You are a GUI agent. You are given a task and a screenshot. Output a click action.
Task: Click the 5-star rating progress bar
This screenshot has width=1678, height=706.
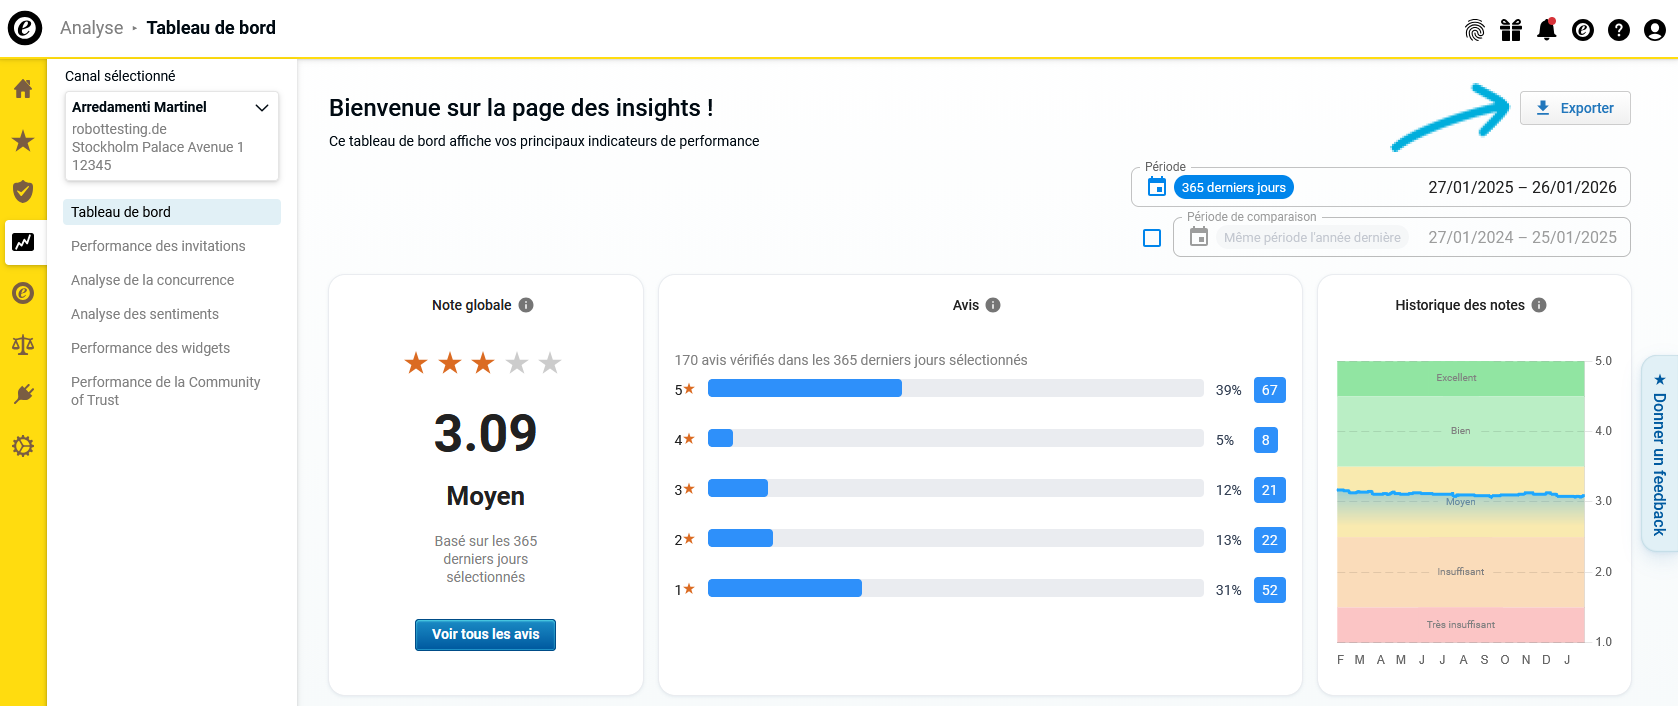(x=955, y=389)
